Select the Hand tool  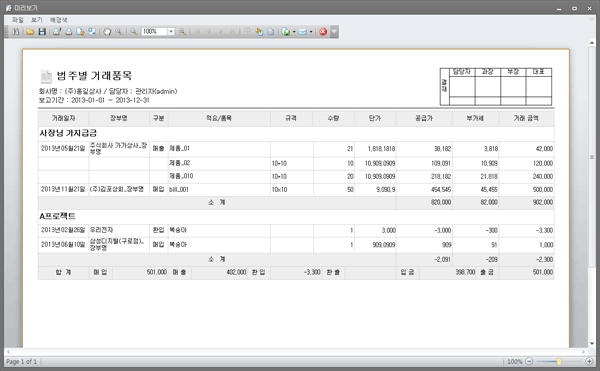click(107, 32)
